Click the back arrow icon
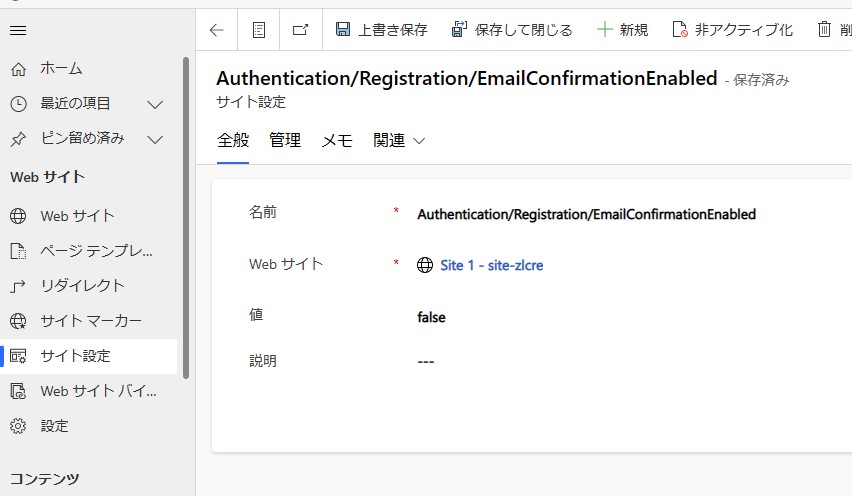852x496 pixels. (x=217, y=30)
